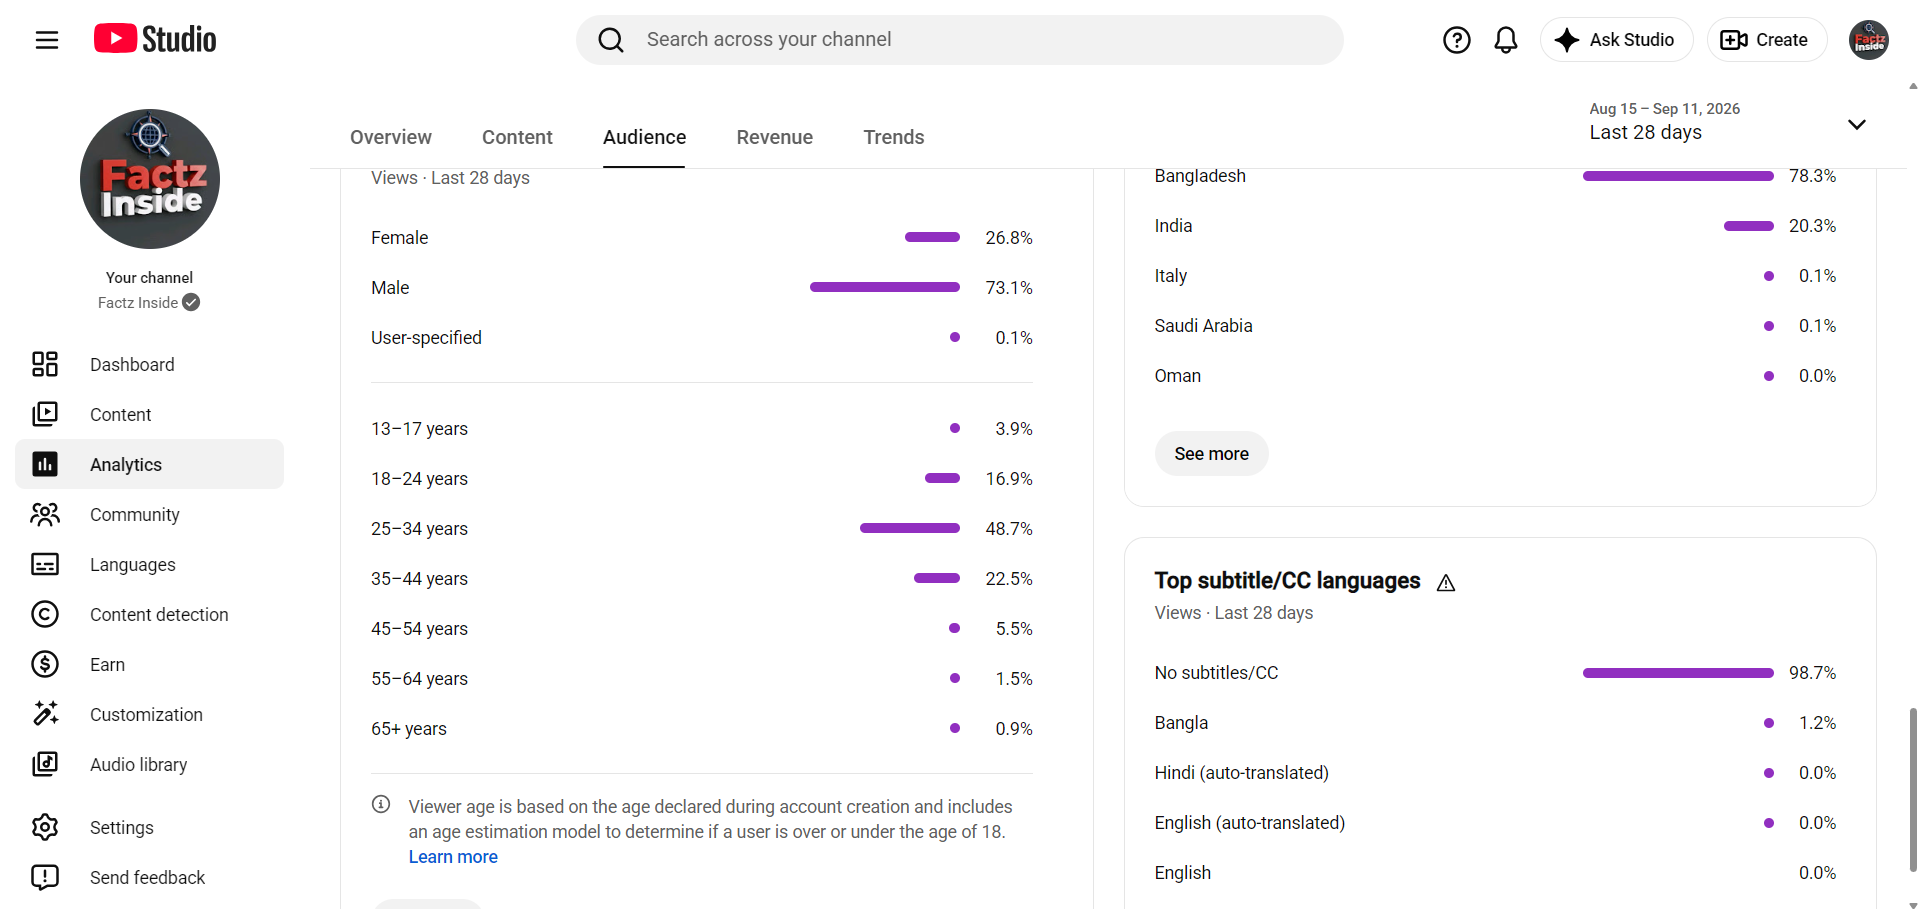Click the Ask Studio button
Image resolution: width=1920 pixels, height=909 pixels.
[1616, 40]
